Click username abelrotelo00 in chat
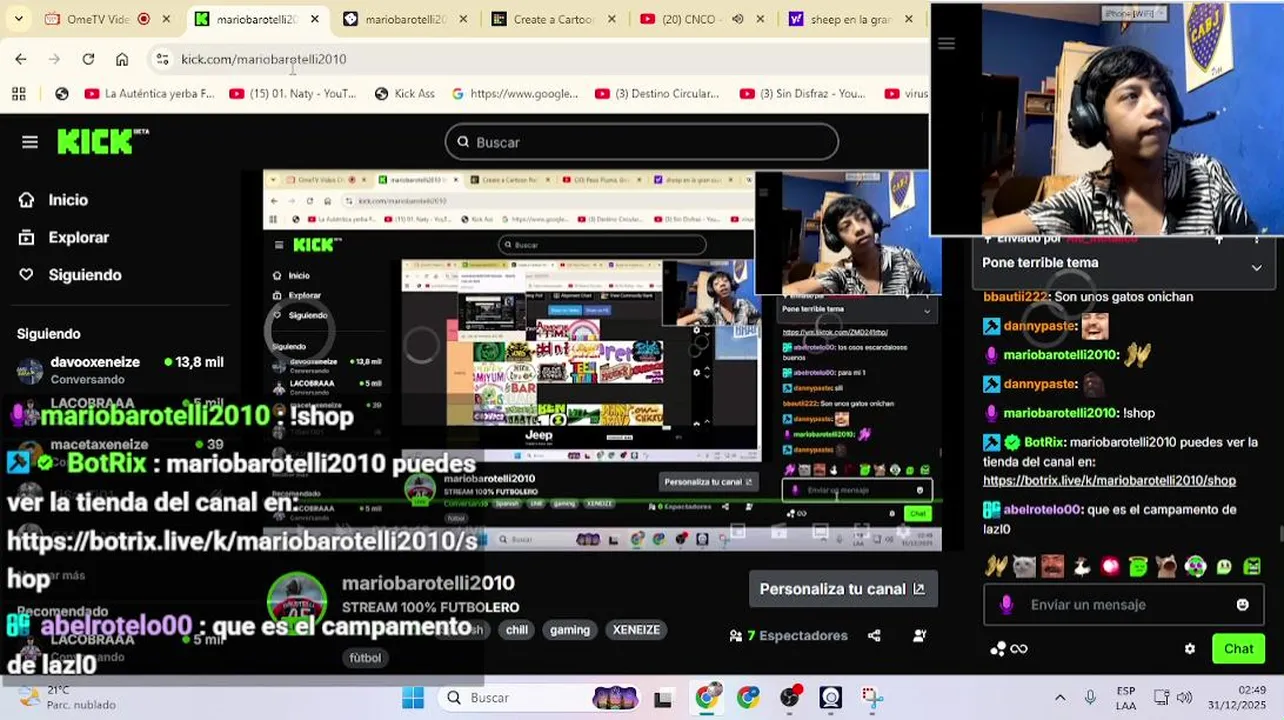Image resolution: width=1284 pixels, height=720 pixels. pyautogui.click(x=1042, y=510)
